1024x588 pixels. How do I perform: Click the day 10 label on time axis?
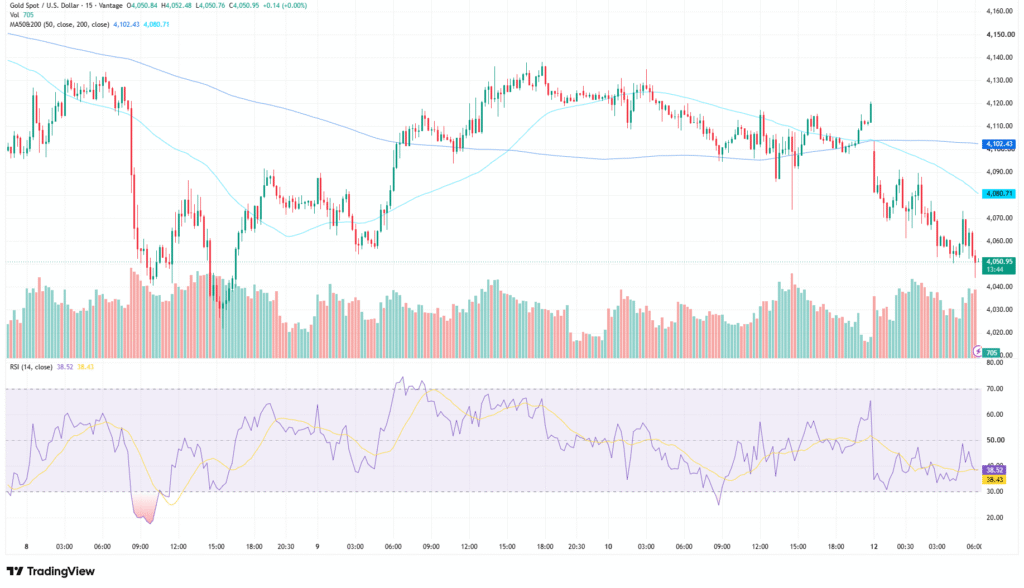(608, 547)
